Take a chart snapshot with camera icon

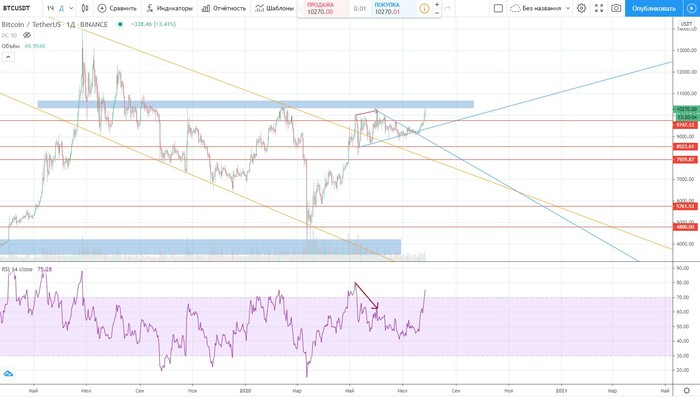tap(616, 8)
